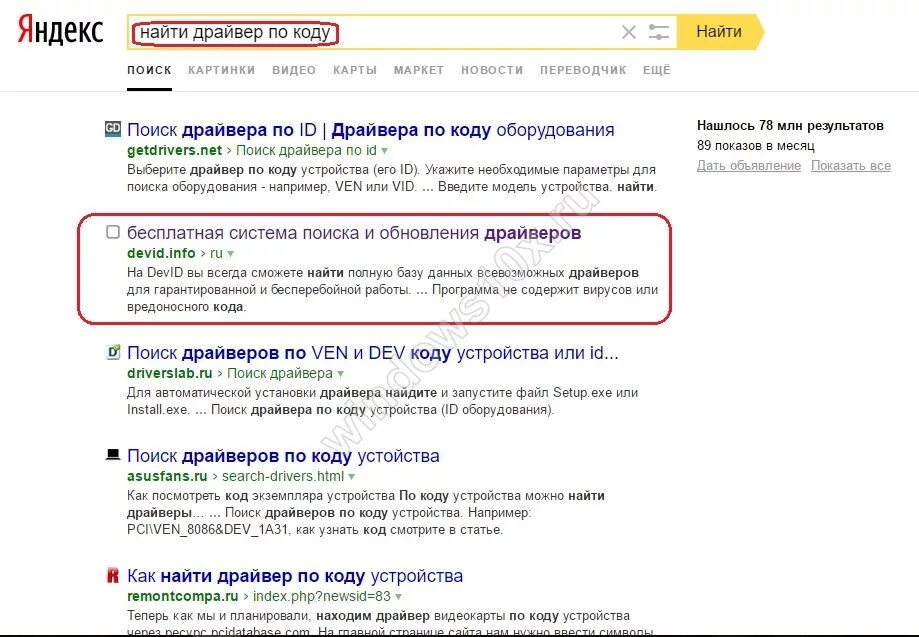Click the getdrivers.net snippet 'Выберите драйвер по коду'
The image size is (919, 637).
click(x=392, y=178)
